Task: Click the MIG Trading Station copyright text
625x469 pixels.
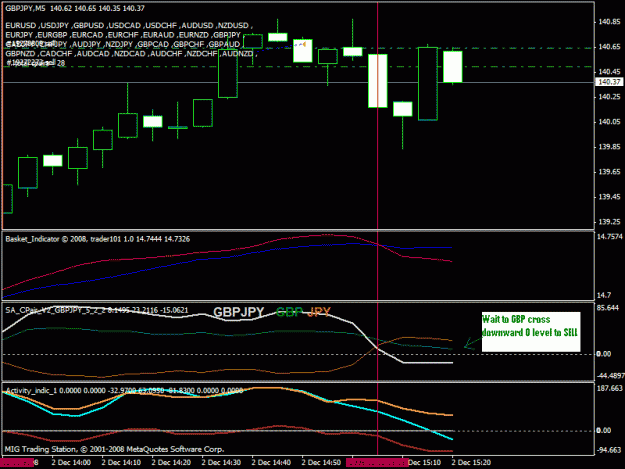Action: [114, 449]
